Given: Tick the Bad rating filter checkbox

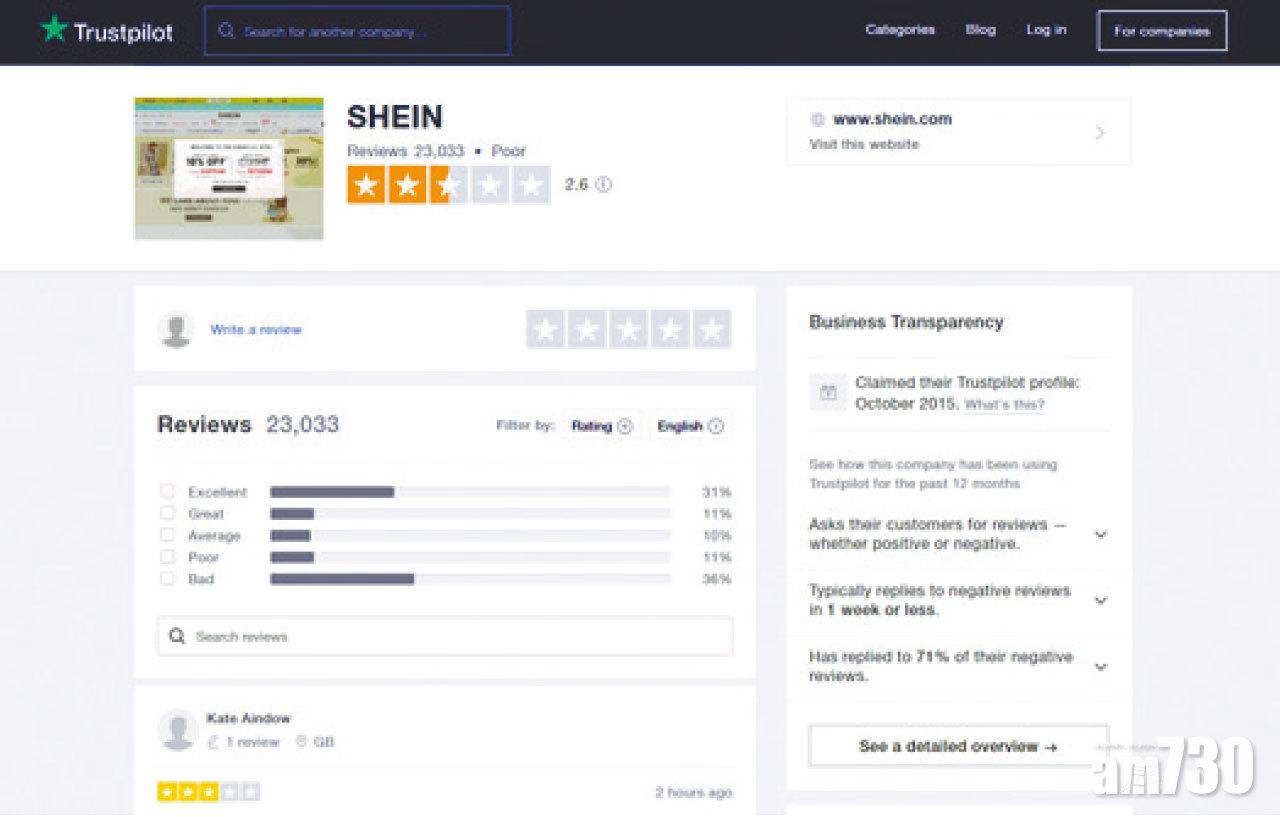Looking at the screenshot, I should point(167,579).
